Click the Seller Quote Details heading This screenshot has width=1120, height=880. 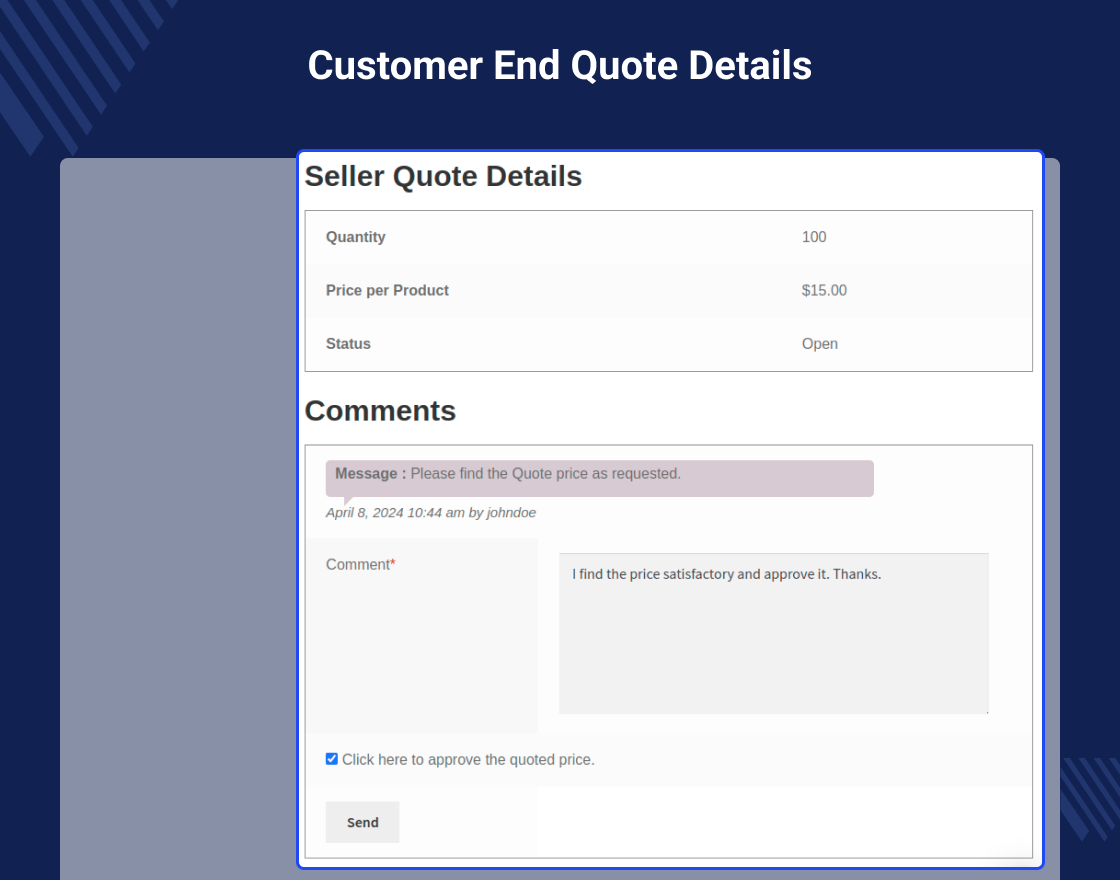(443, 176)
